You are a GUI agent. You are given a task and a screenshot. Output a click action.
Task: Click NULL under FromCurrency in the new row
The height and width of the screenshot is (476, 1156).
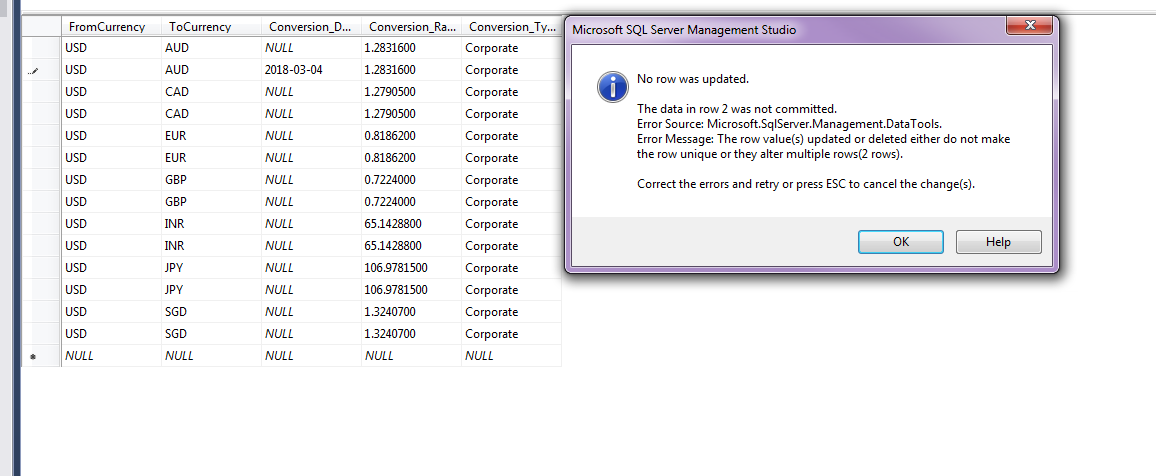tap(112, 356)
